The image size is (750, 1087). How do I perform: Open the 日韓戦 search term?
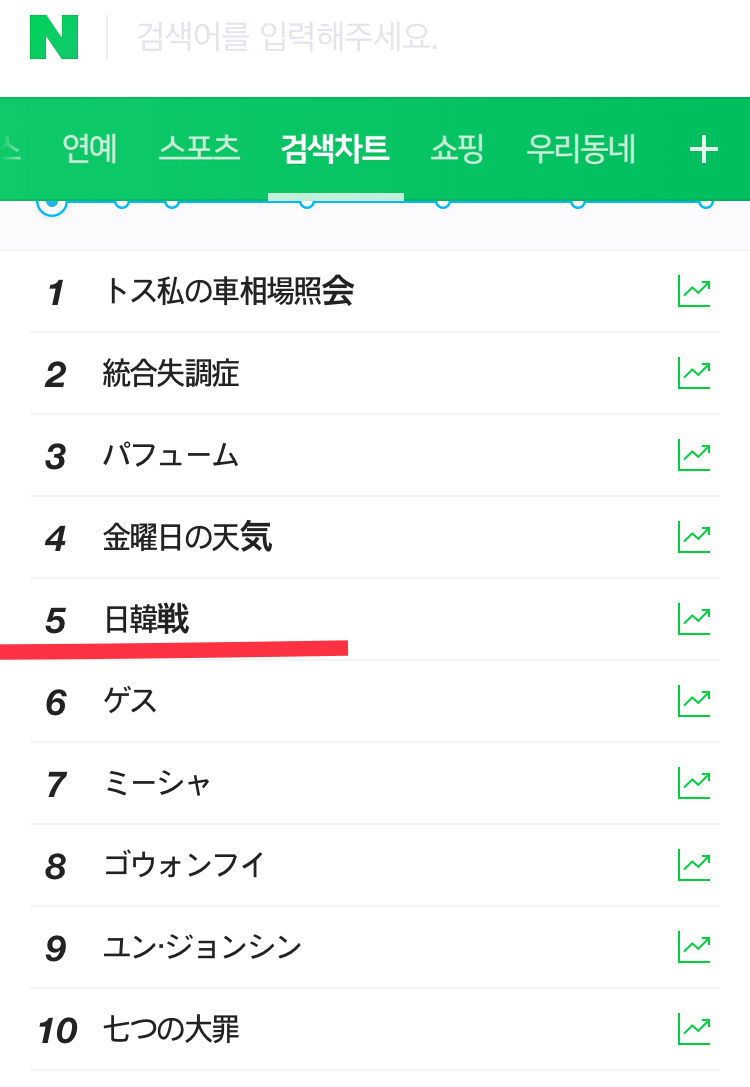[x=146, y=620]
